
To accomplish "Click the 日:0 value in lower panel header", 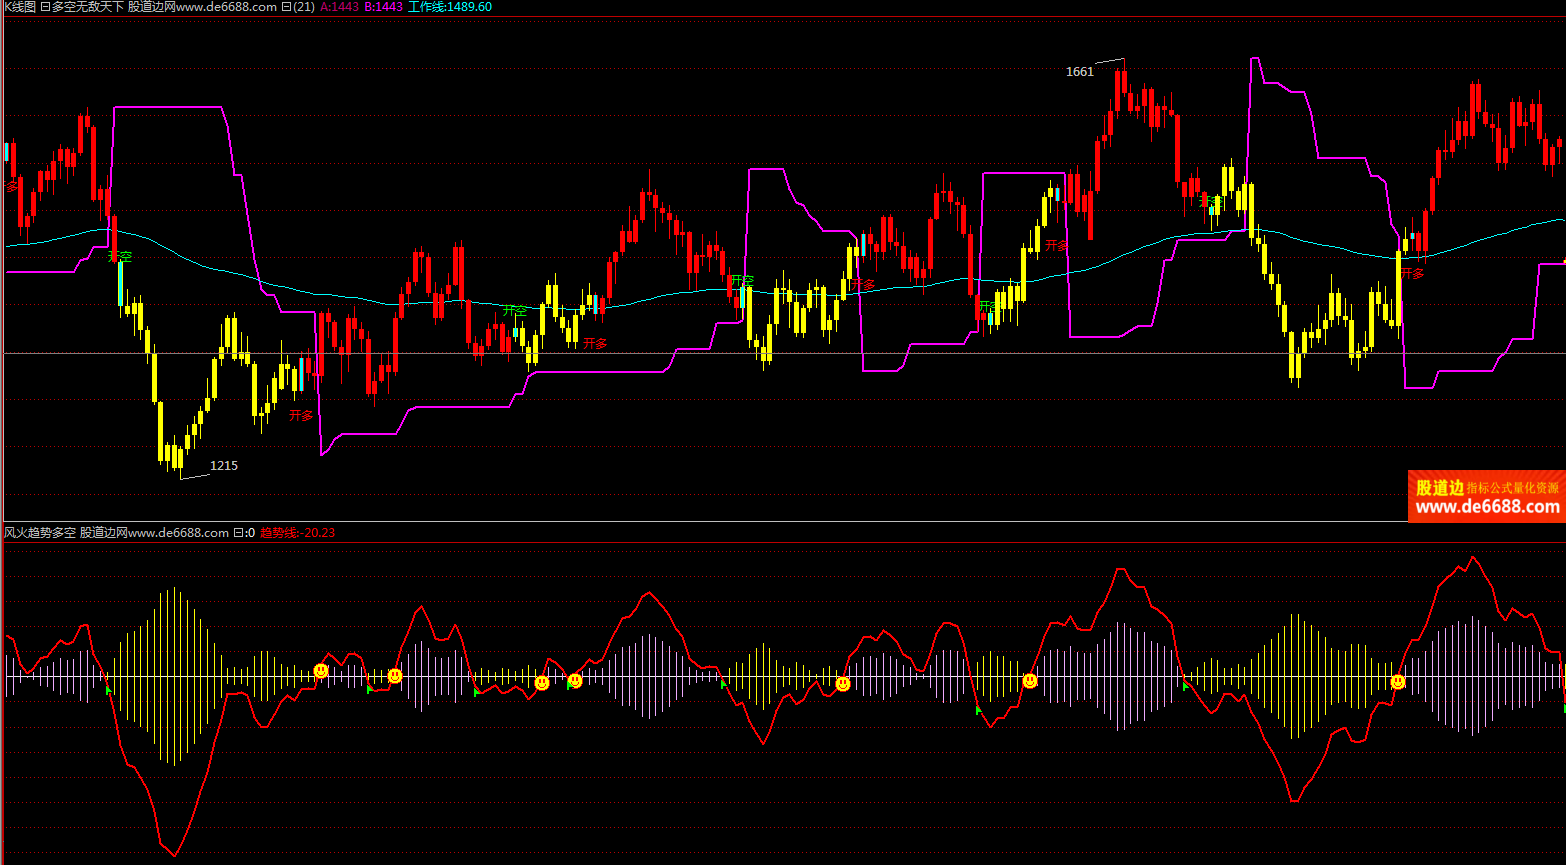I will [244, 533].
